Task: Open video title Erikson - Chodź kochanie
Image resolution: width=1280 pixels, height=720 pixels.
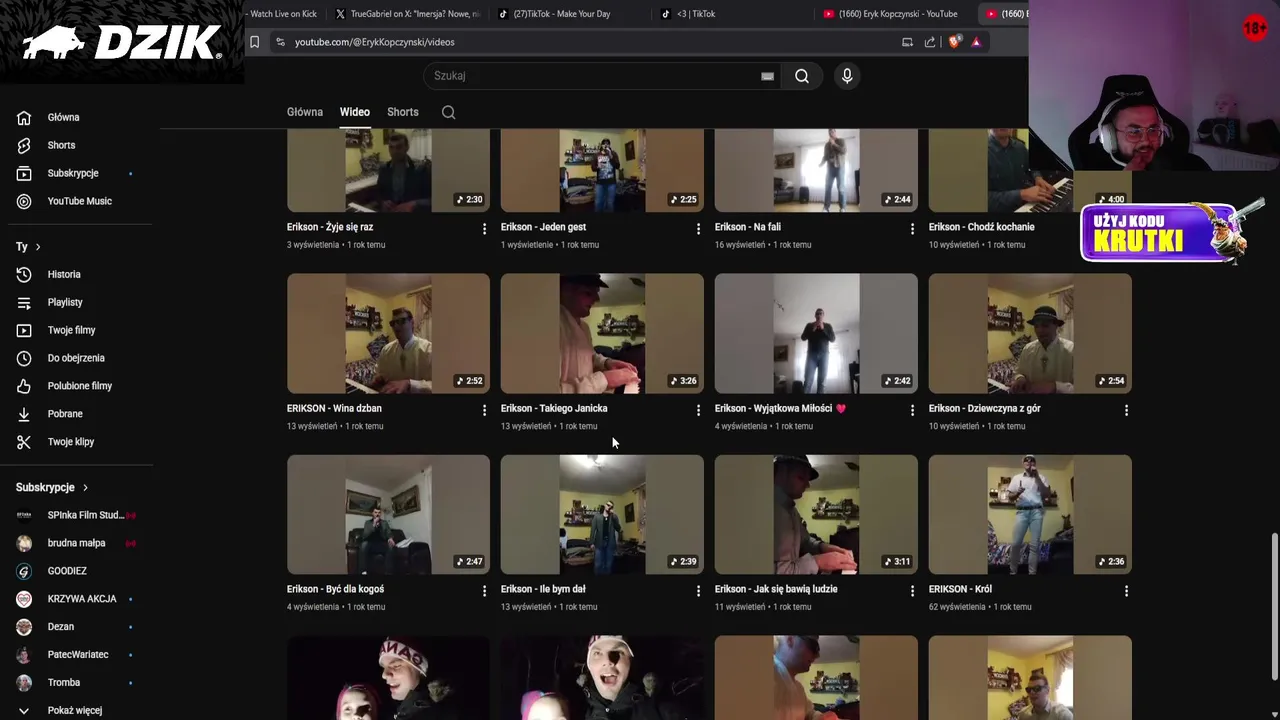Action: click(x=981, y=227)
